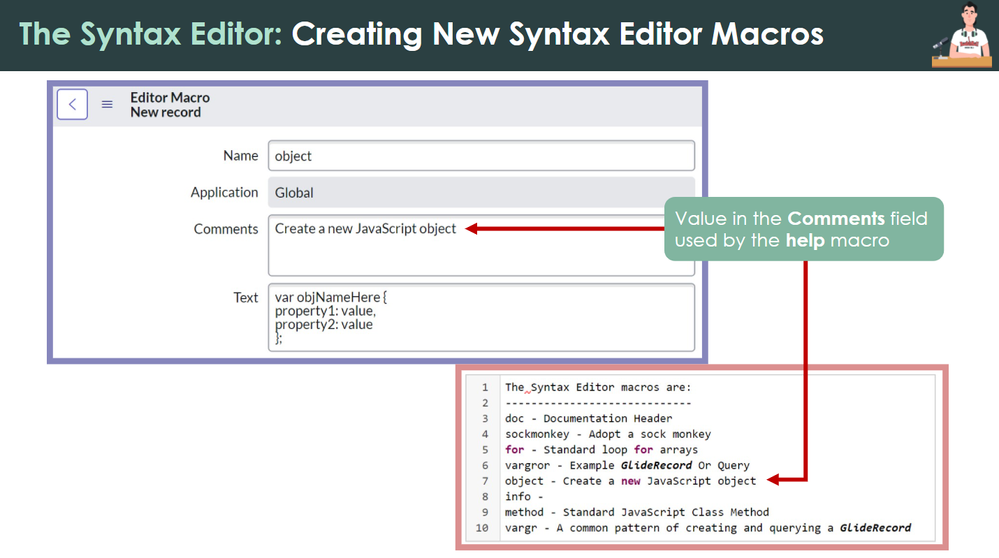Click the 'vargror - Example GlideRecord Or Query' line
The height and width of the screenshot is (558, 999).
[x=627, y=465]
